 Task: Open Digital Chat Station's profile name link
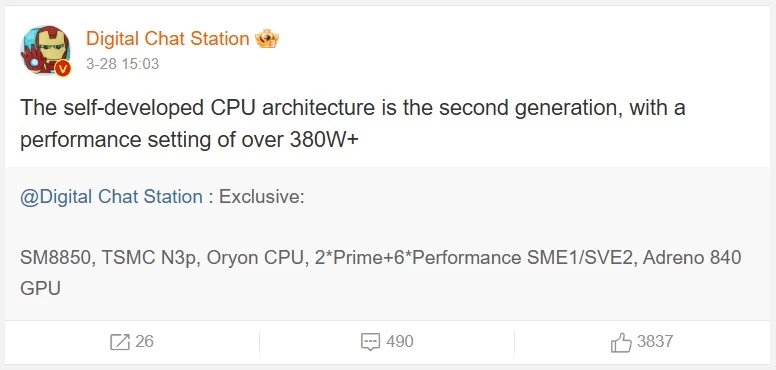pyautogui.click(x=167, y=39)
